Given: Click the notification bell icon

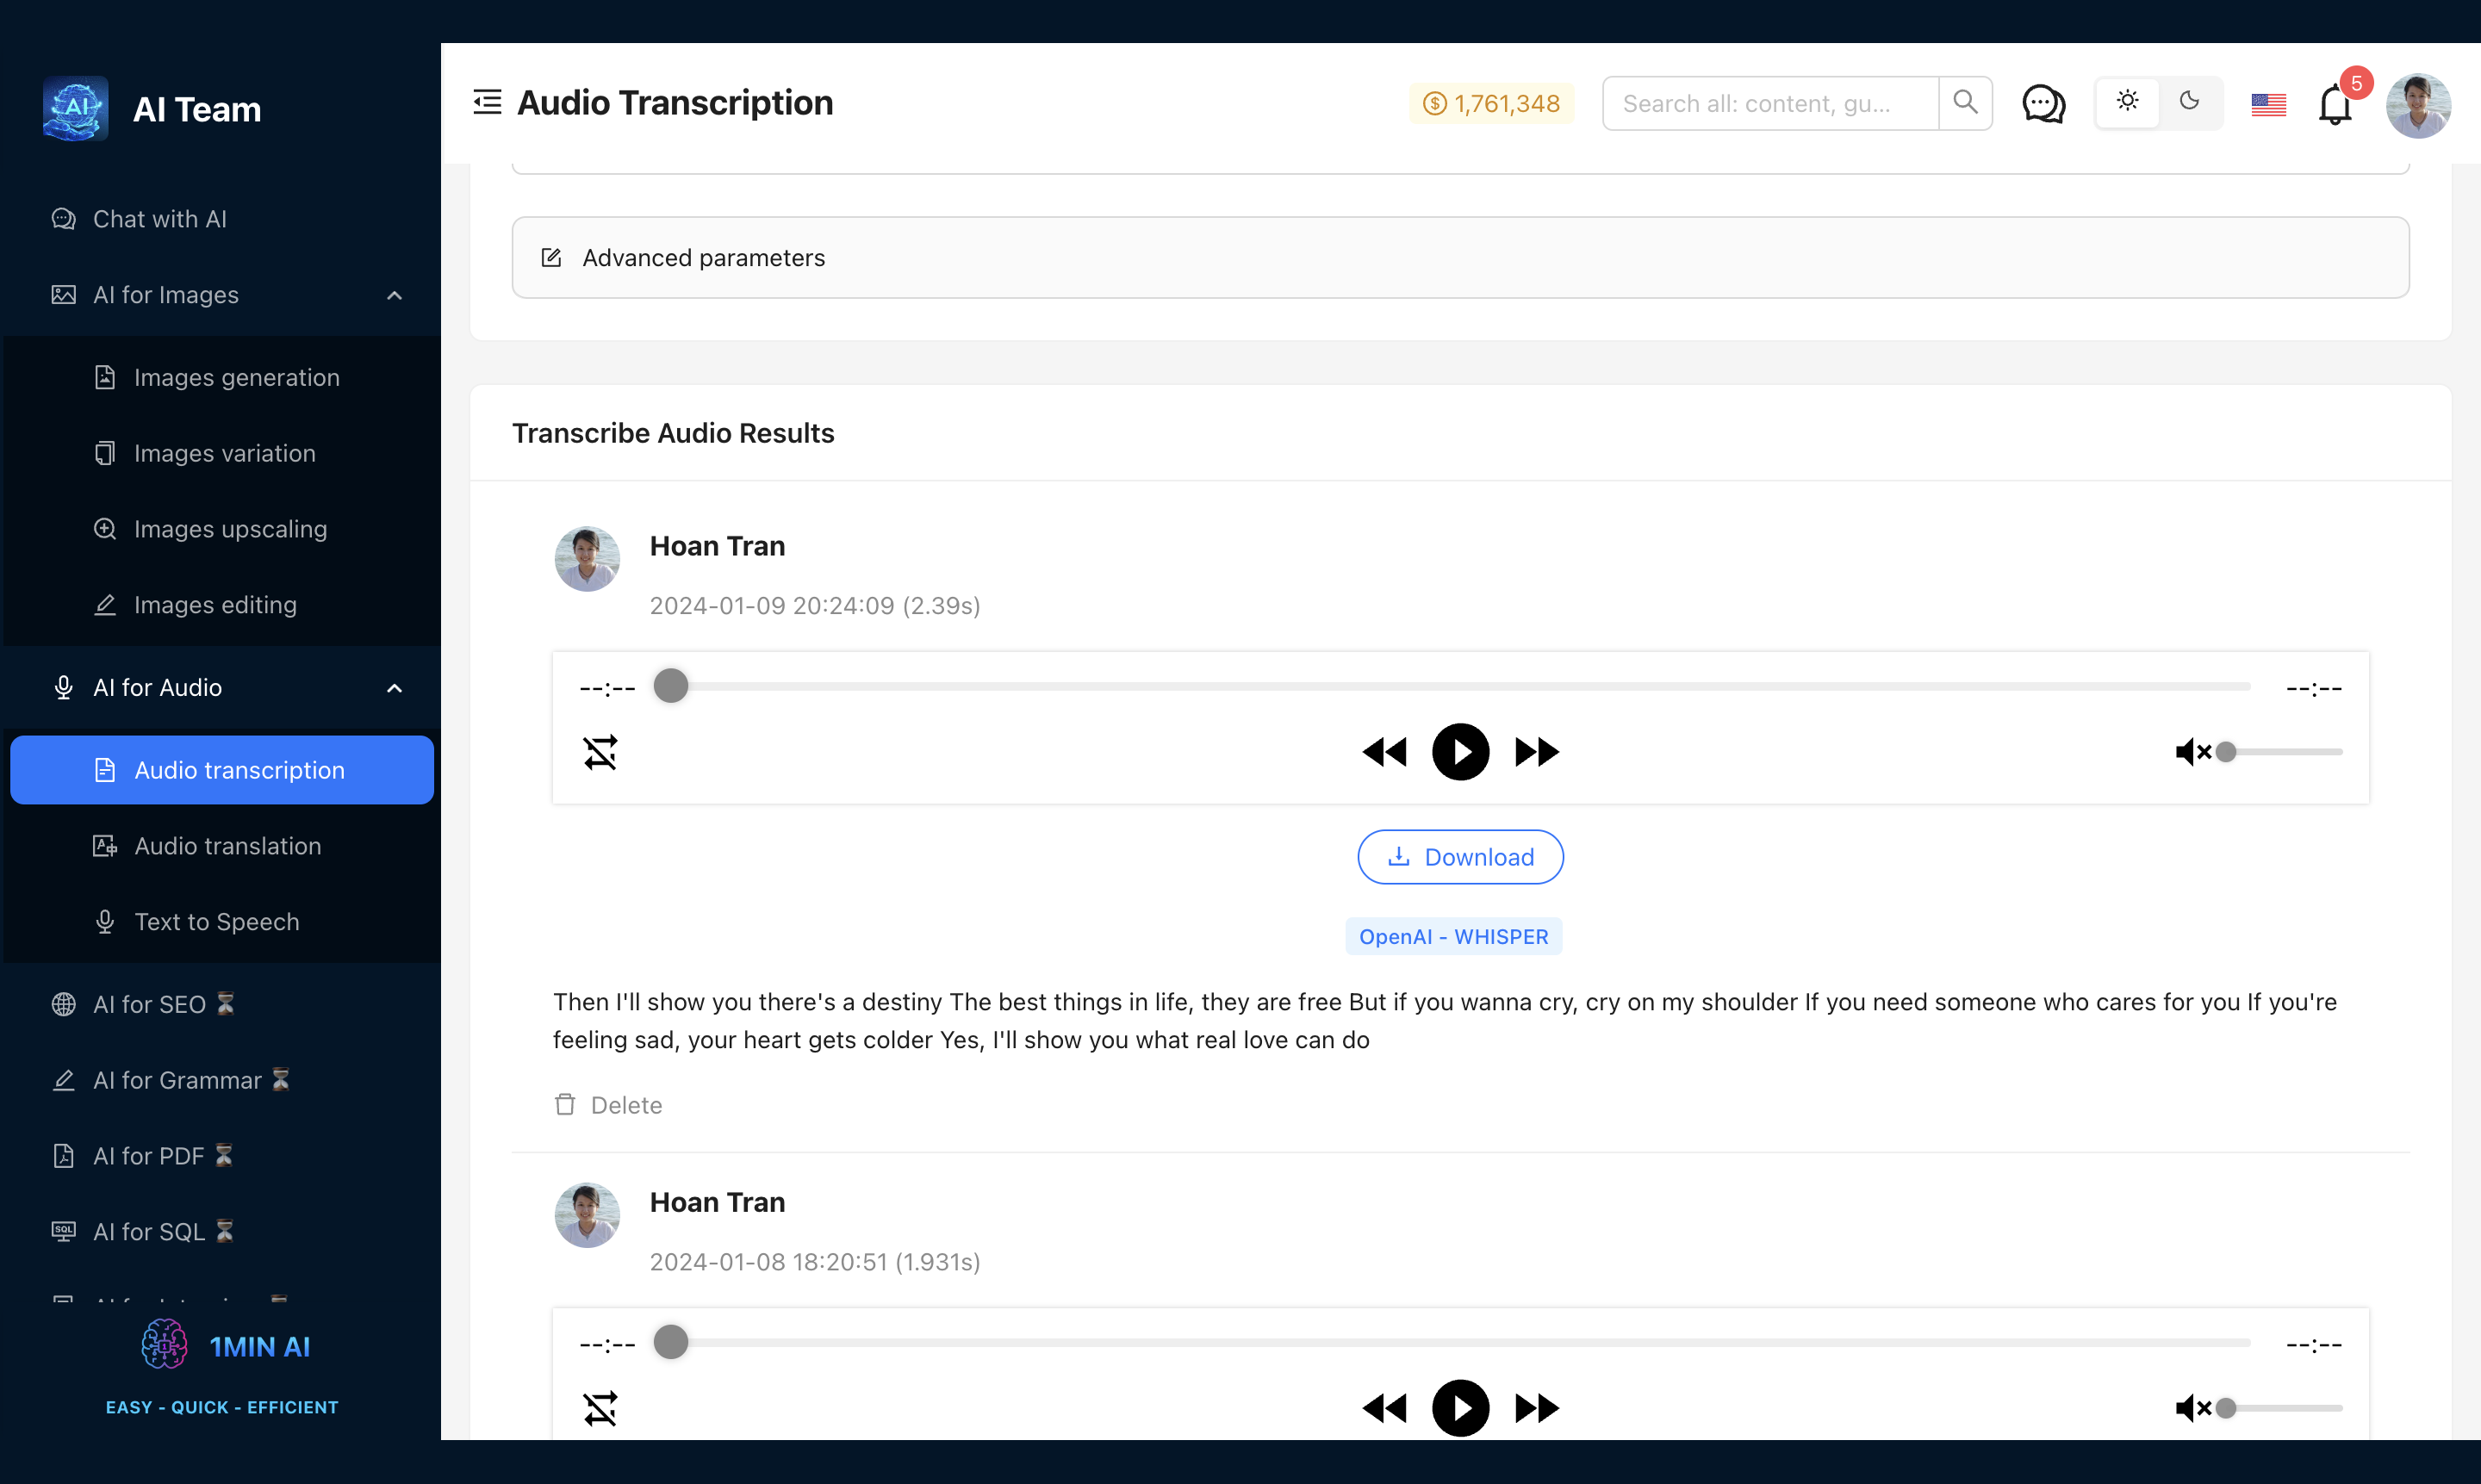Looking at the screenshot, I should 2334,104.
